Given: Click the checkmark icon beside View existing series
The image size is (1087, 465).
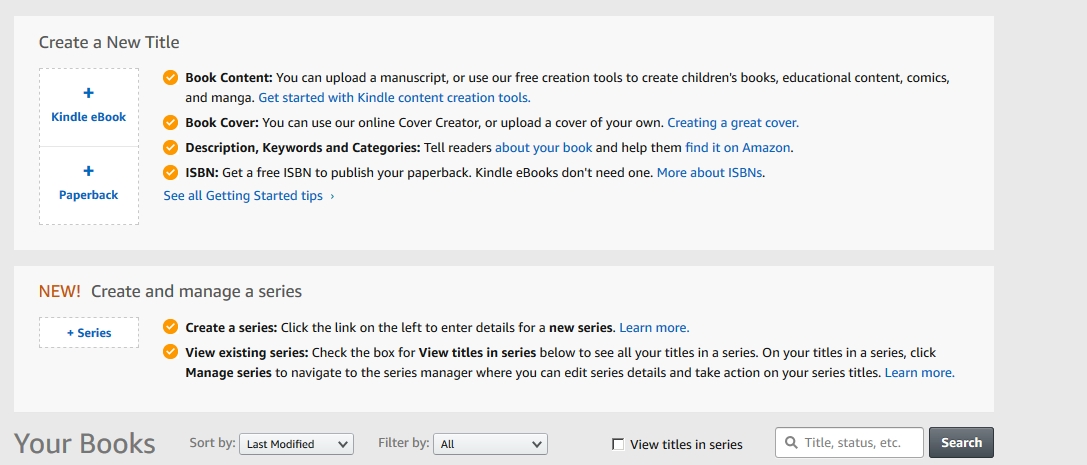Looking at the screenshot, I should coord(170,352).
